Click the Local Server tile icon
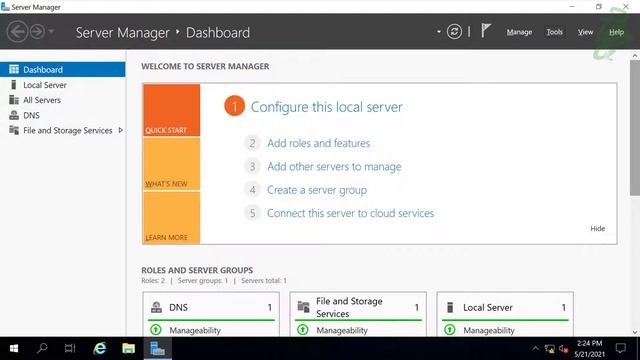The image size is (640, 360). click(x=450, y=307)
